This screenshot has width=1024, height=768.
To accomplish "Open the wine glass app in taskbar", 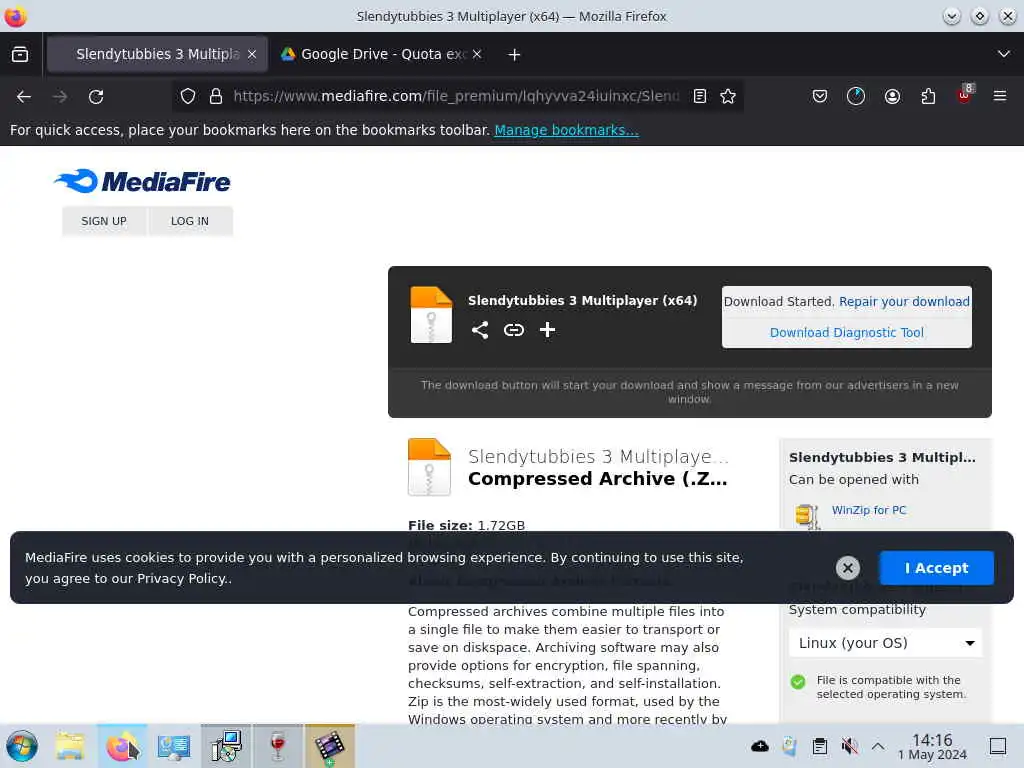I will pyautogui.click(x=278, y=746).
